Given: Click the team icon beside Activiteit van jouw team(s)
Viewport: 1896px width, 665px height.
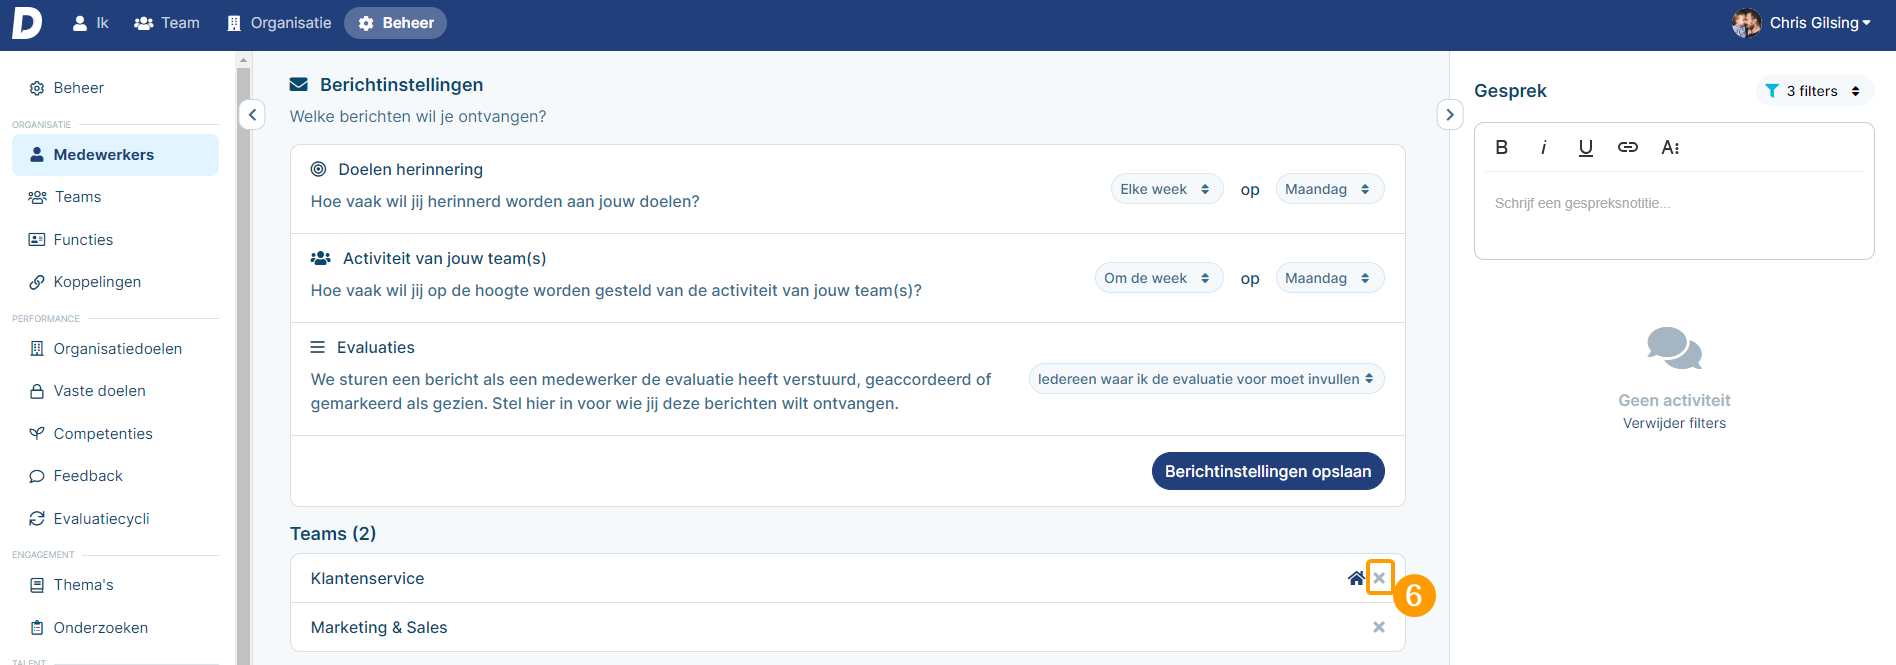Looking at the screenshot, I should click(321, 258).
